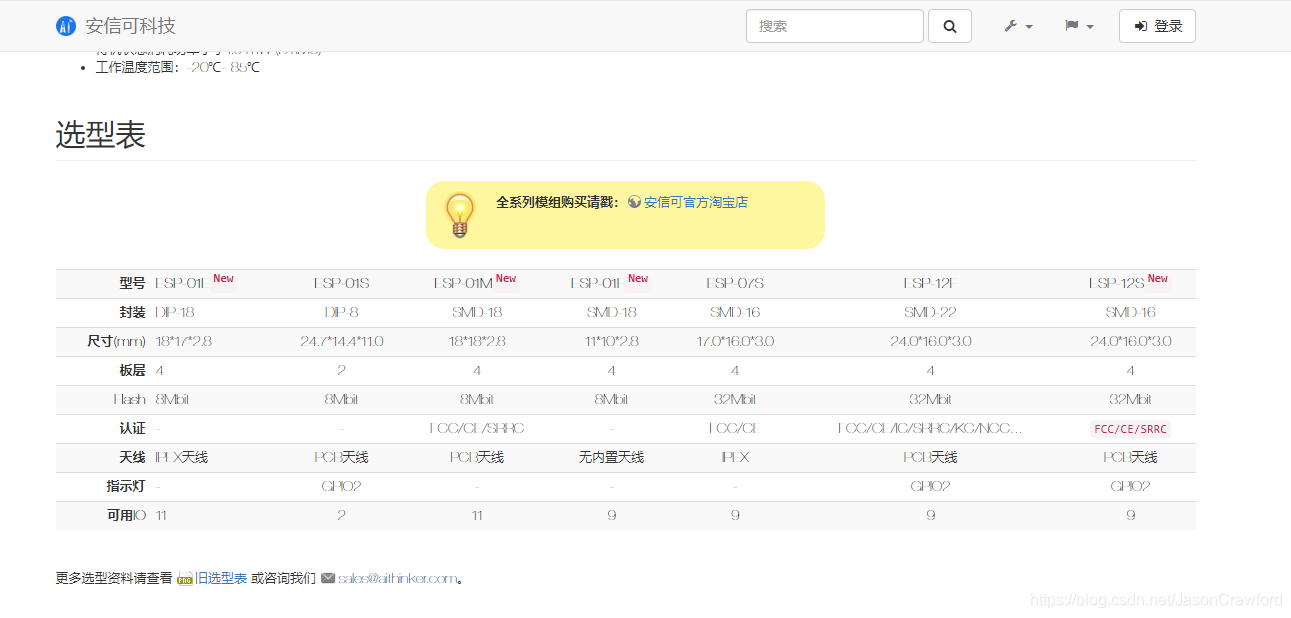Click the Ai-Thinker logo icon
The height and width of the screenshot is (618, 1291).
tap(66, 26)
